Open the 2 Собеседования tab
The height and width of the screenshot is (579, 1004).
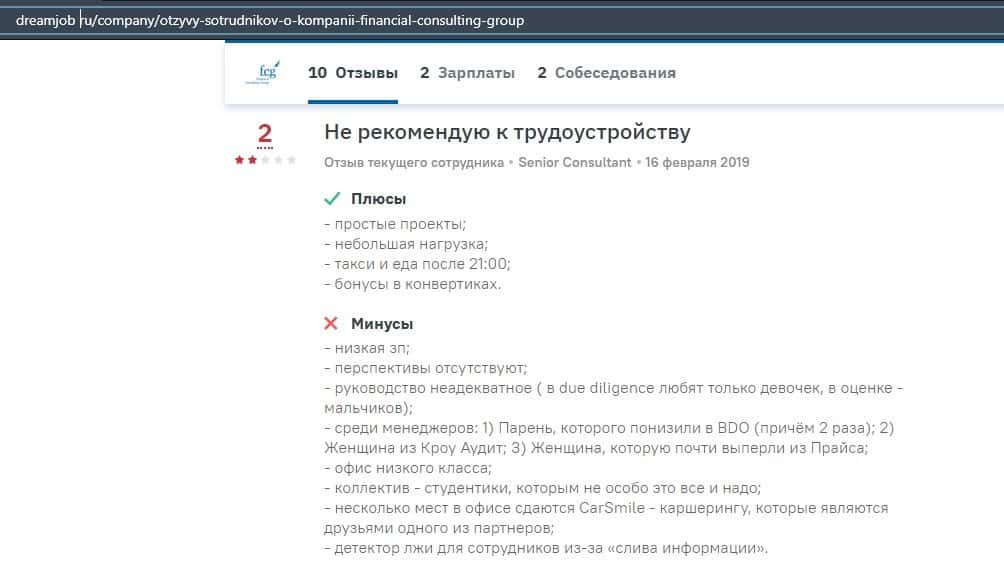tap(606, 73)
